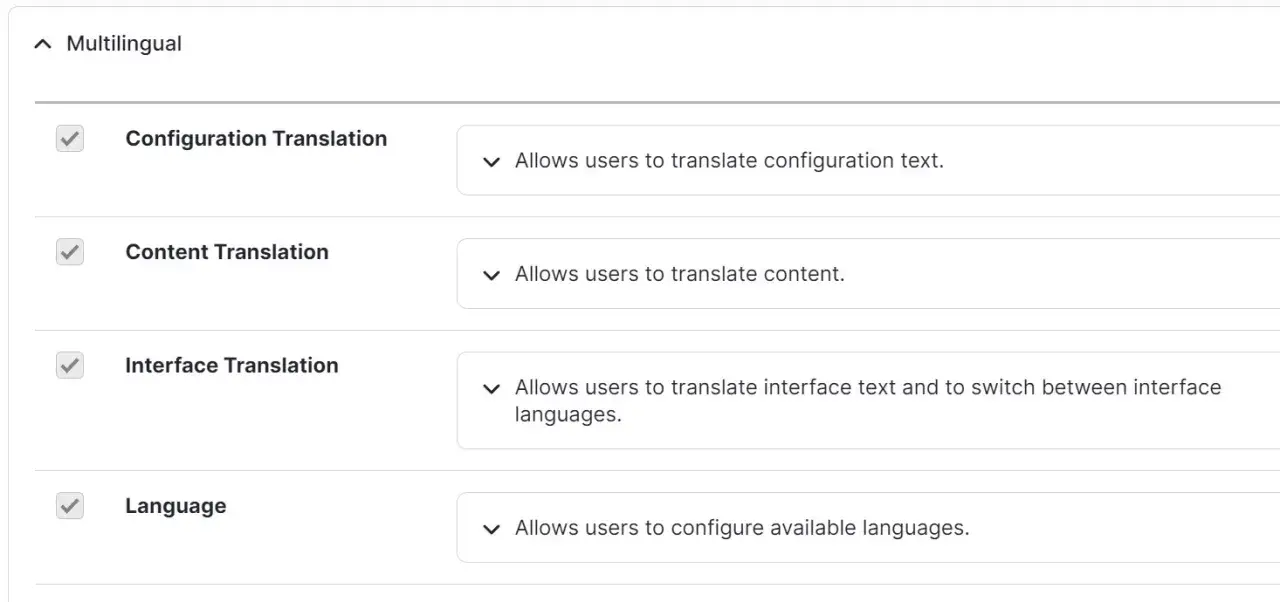This screenshot has width=1280, height=602.
Task: Toggle the Language module checkbox
Action: pos(70,505)
